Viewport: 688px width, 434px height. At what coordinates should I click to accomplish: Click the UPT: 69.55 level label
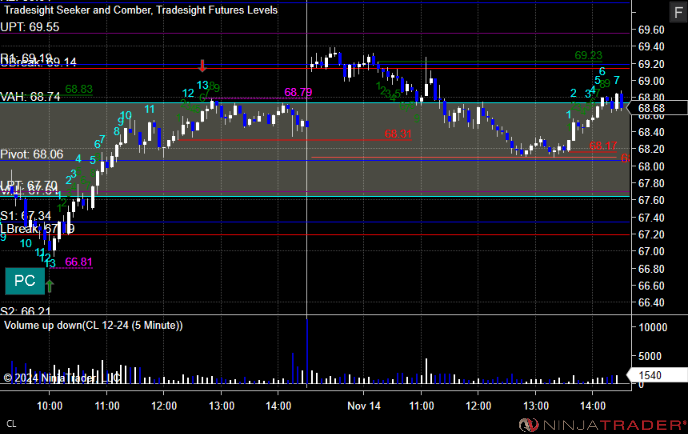click(x=30, y=27)
